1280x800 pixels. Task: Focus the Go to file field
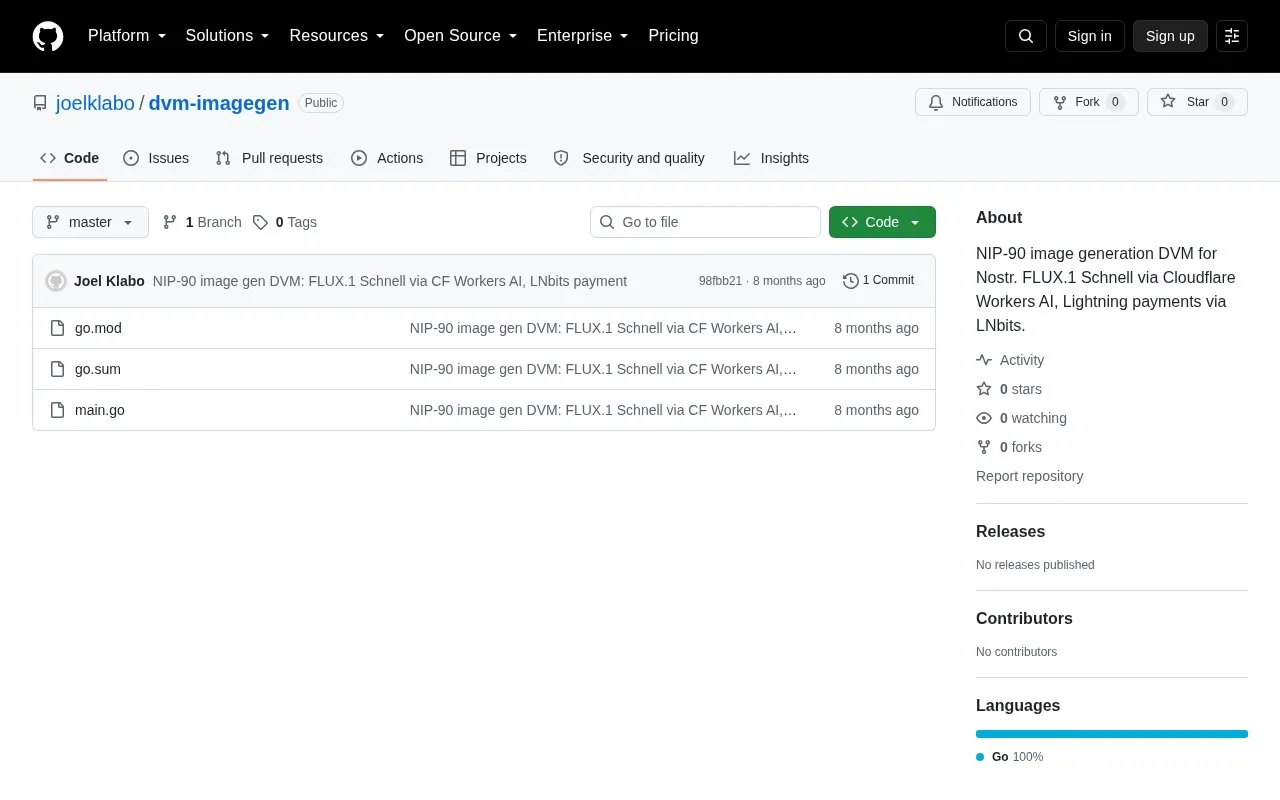[x=705, y=222]
